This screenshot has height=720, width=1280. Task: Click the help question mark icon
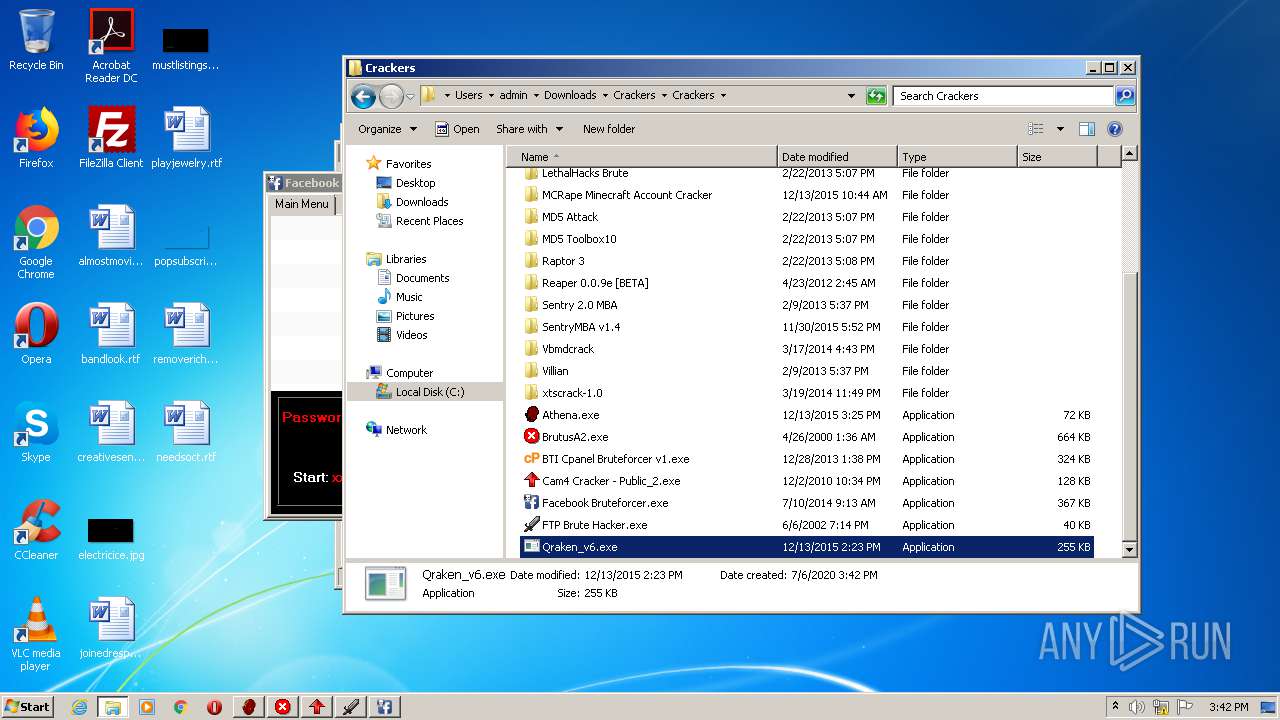click(x=1115, y=129)
